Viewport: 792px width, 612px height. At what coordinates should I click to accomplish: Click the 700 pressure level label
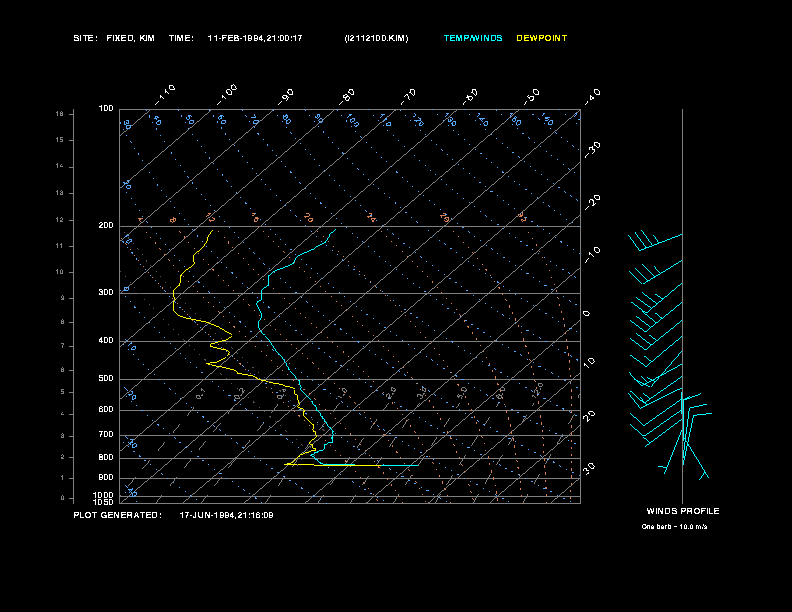click(106, 434)
